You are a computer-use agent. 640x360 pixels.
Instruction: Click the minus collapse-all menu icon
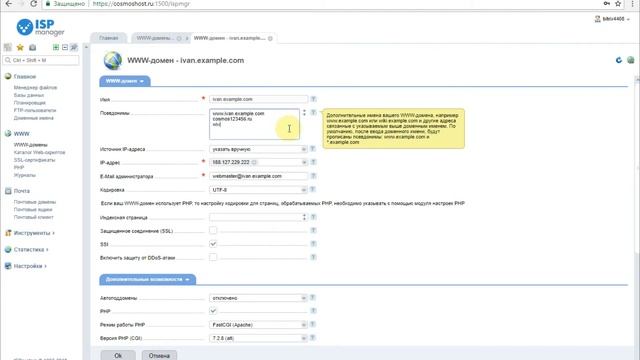[x=65, y=47]
